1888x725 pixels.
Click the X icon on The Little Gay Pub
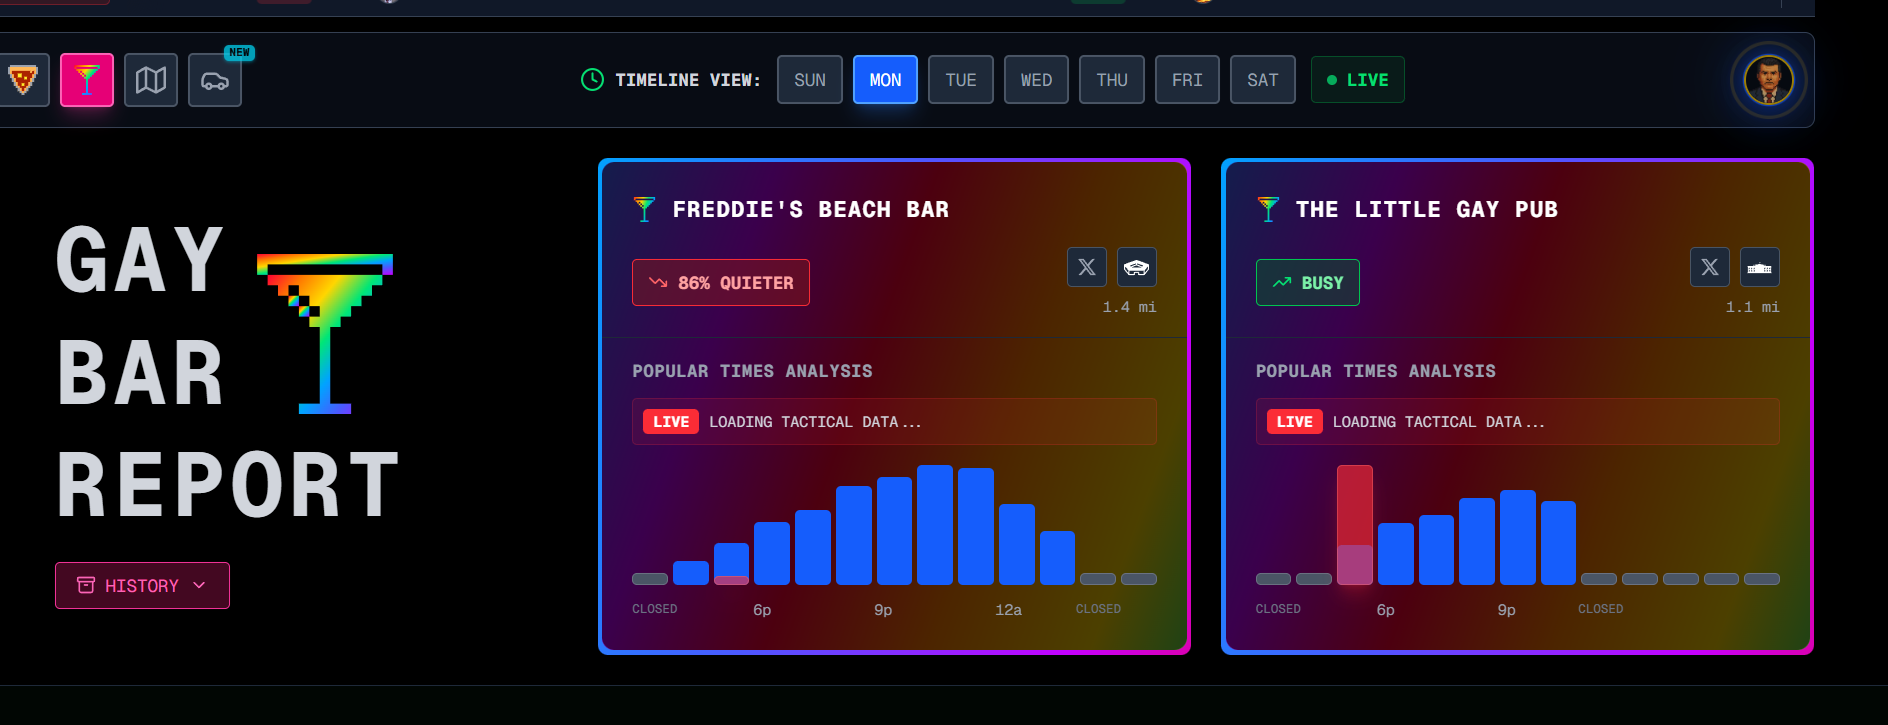pos(1710,267)
